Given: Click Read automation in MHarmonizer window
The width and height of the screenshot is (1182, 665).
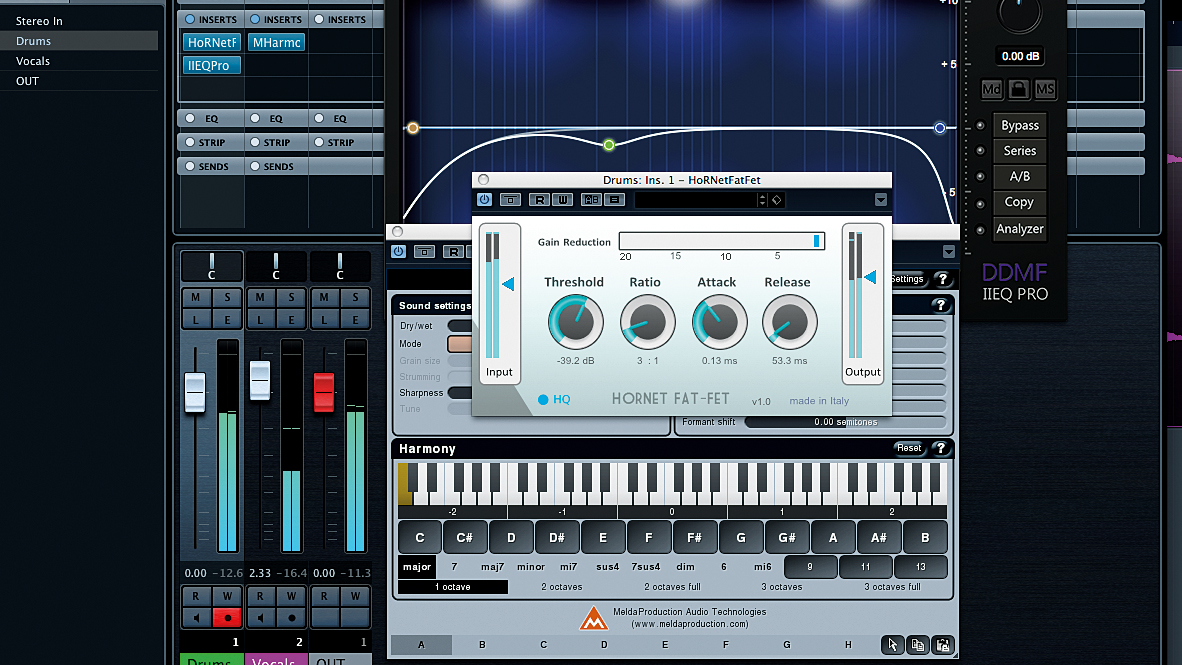Looking at the screenshot, I should click(x=452, y=252).
